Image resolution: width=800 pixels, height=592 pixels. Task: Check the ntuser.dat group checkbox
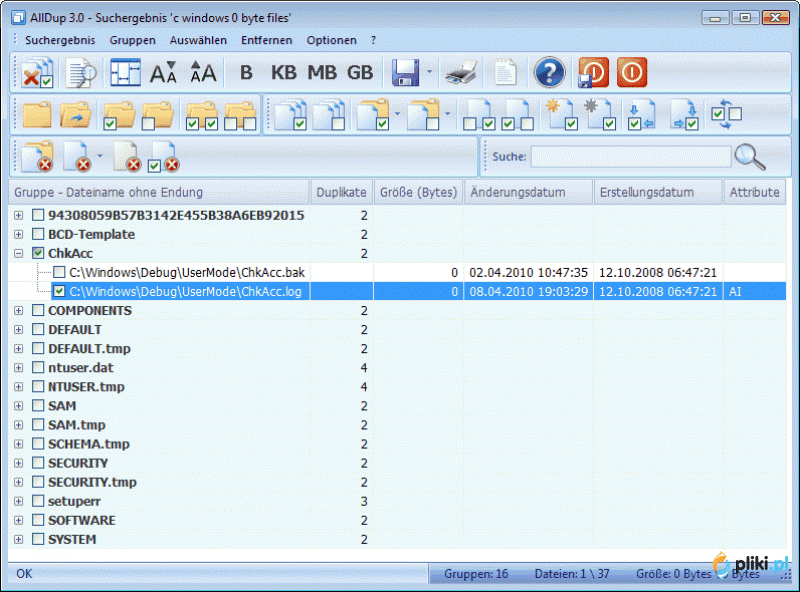click(x=38, y=367)
